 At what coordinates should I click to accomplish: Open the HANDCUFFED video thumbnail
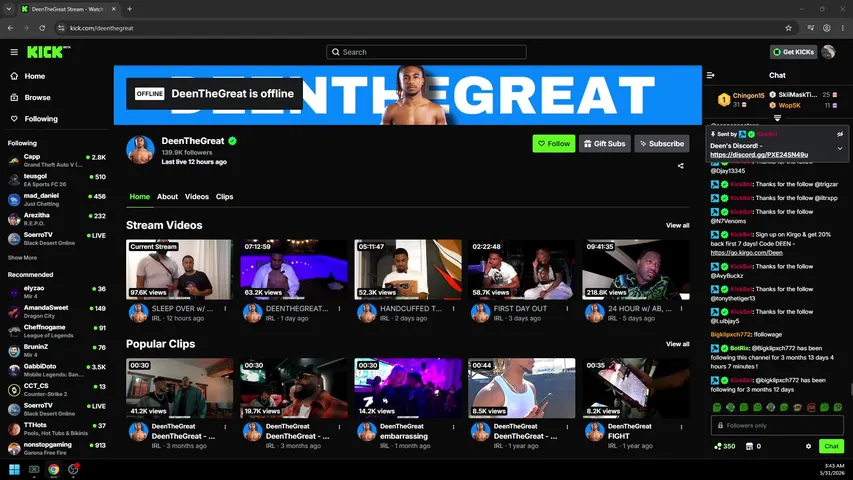click(407, 269)
